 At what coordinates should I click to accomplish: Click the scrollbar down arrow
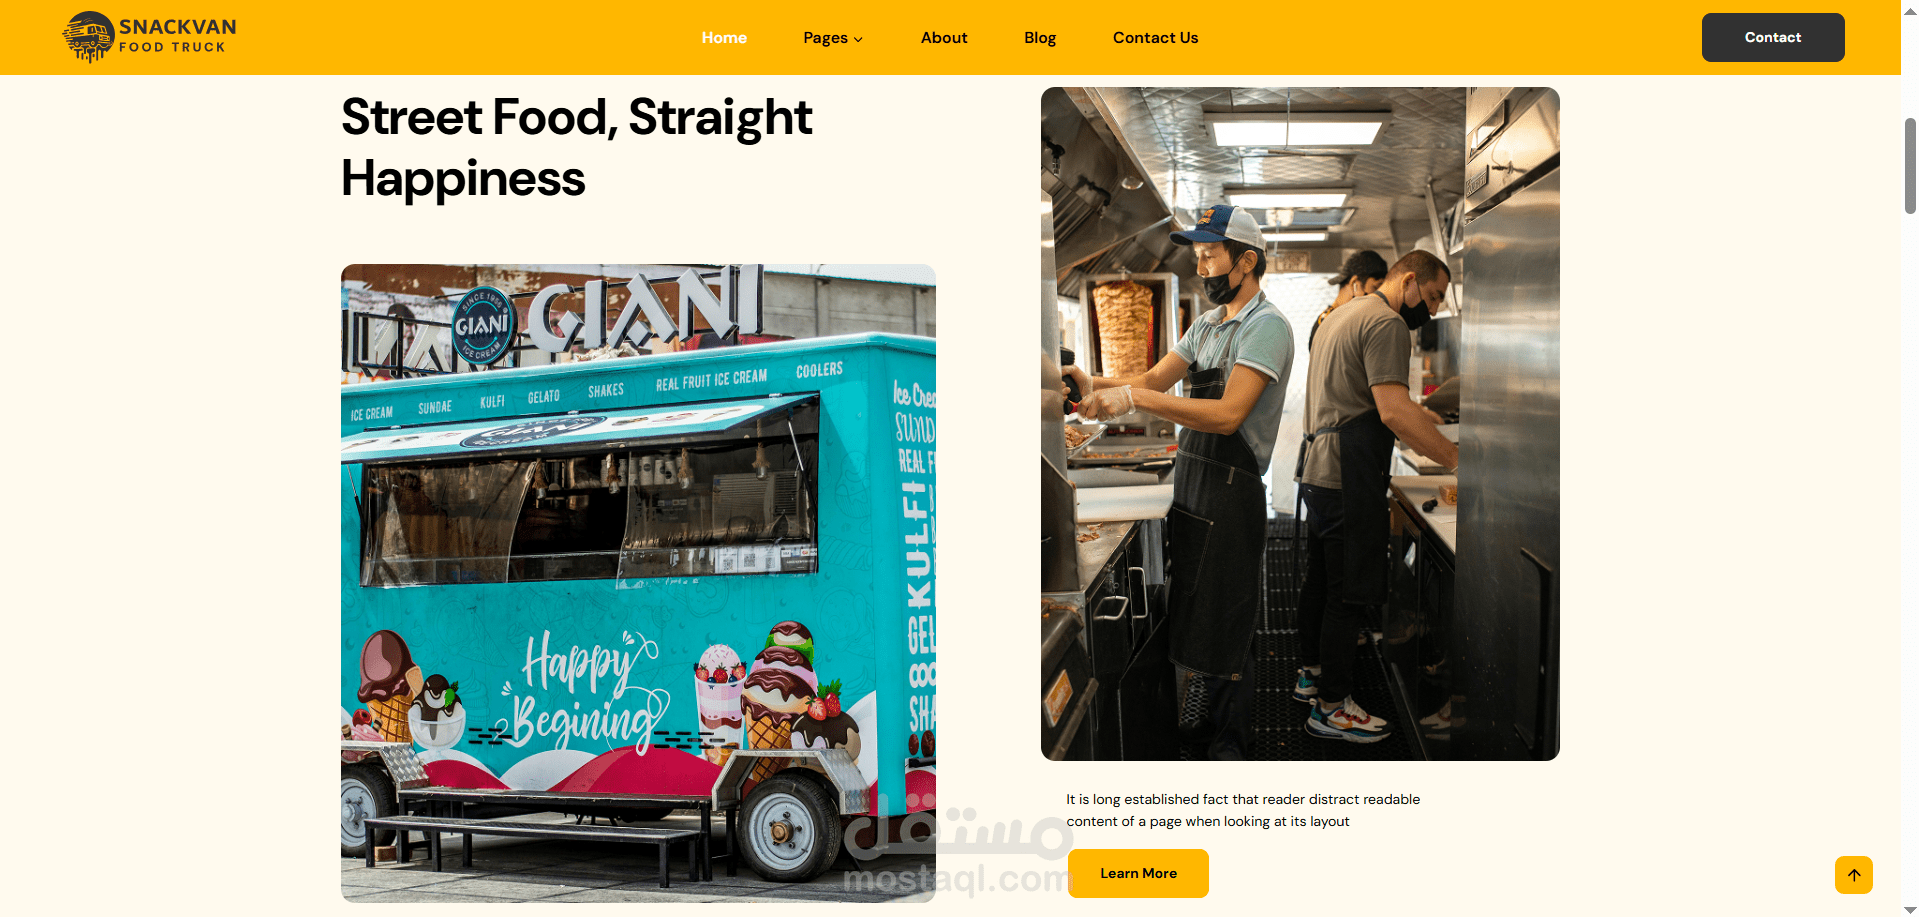(1910, 909)
